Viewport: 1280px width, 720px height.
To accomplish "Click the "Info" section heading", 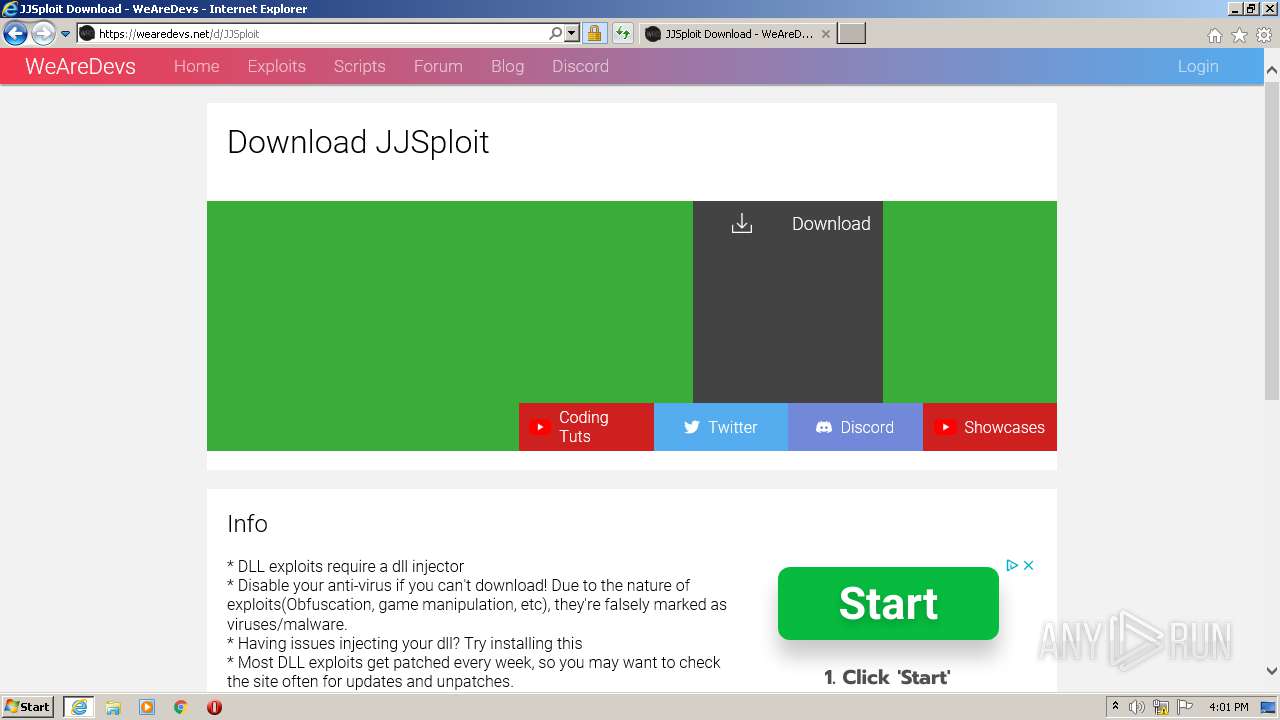I will point(247,524).
